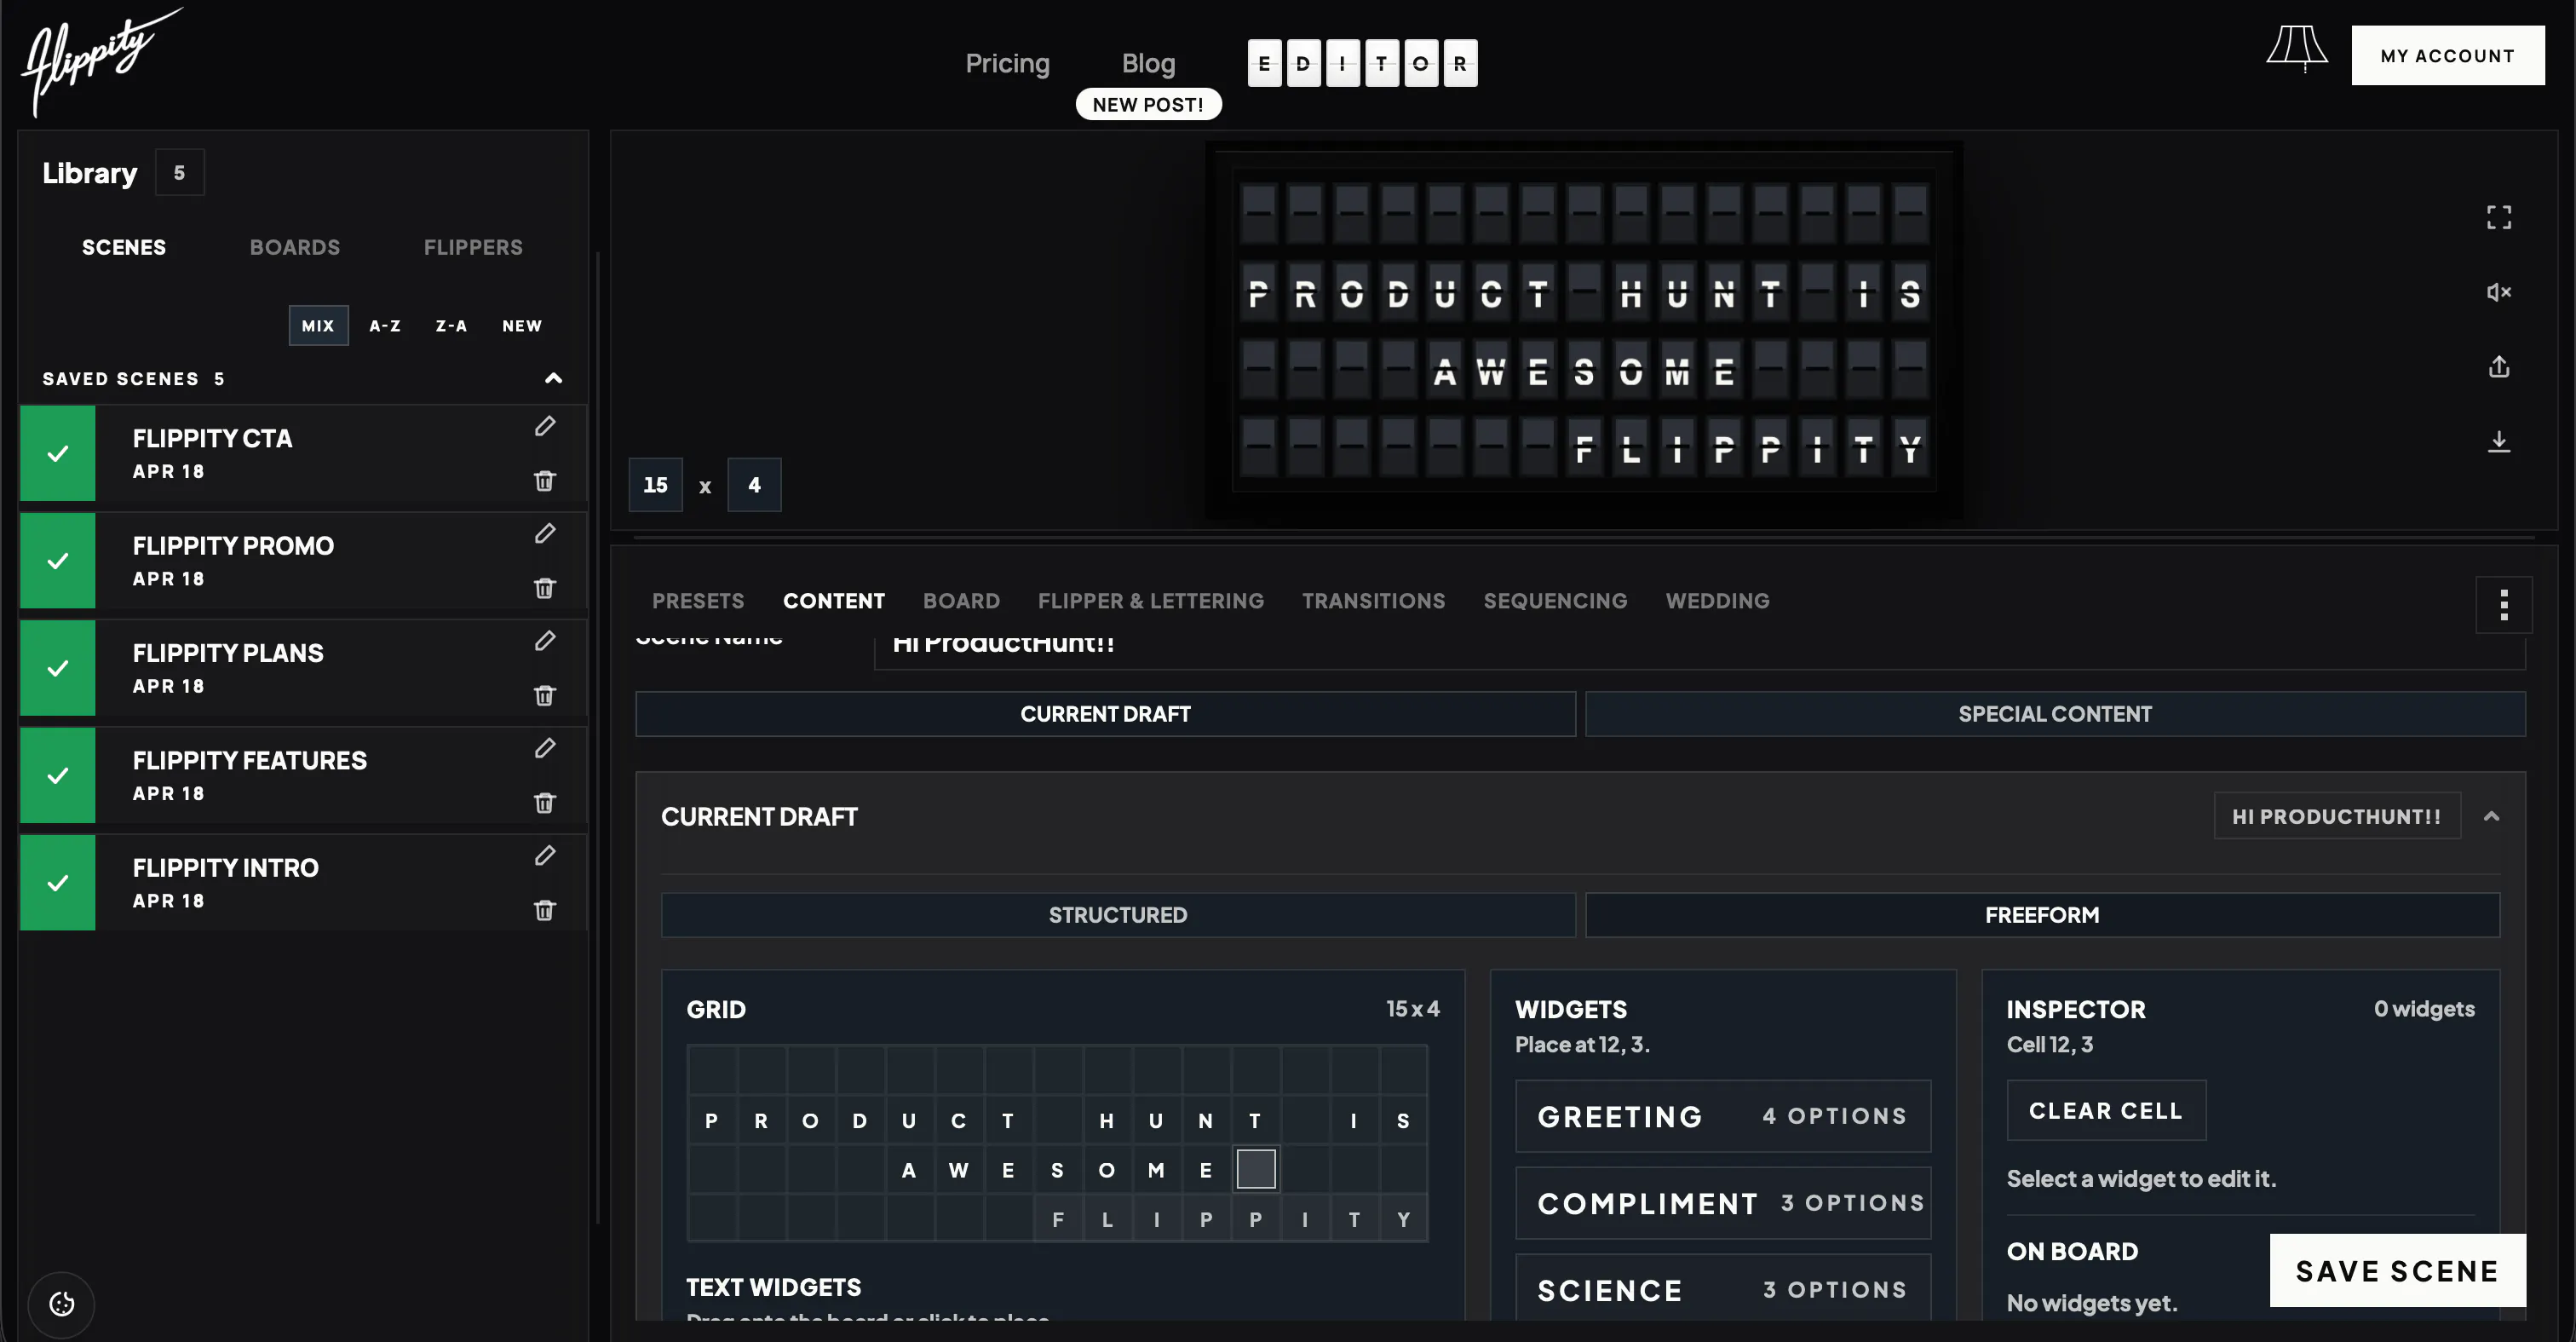Image resolution: width=2576 pixels, height=1342 pixels.
Task: Sort scenes A-Z
Action: [385, 326]
